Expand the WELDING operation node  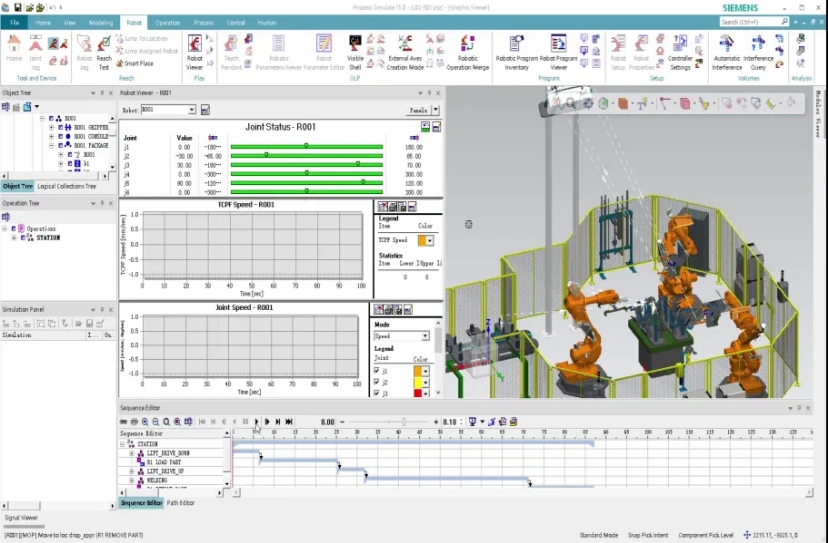click(131, 480)
